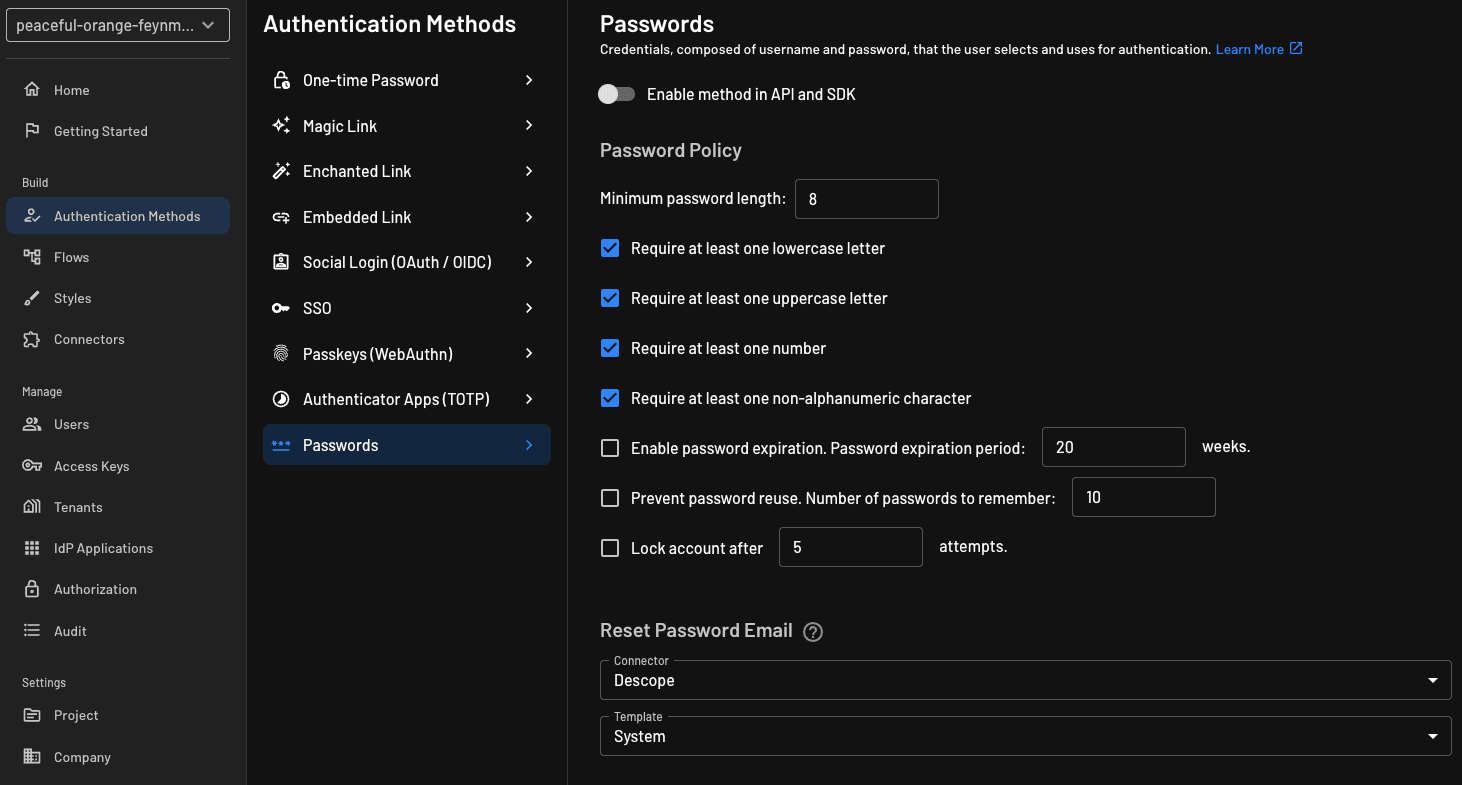Enable method in API and SDK
This screenshot has width=1462, height=785.
tap(617, 94)
